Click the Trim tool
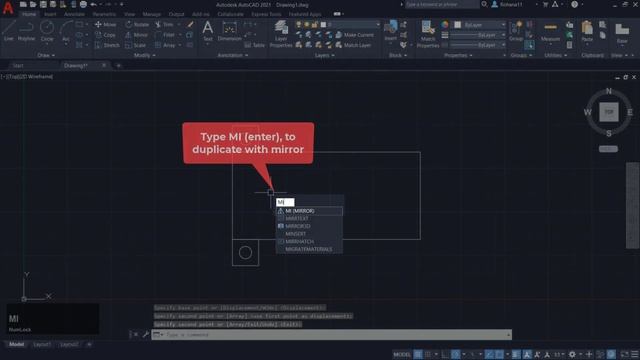 click(x=164, y=24)
